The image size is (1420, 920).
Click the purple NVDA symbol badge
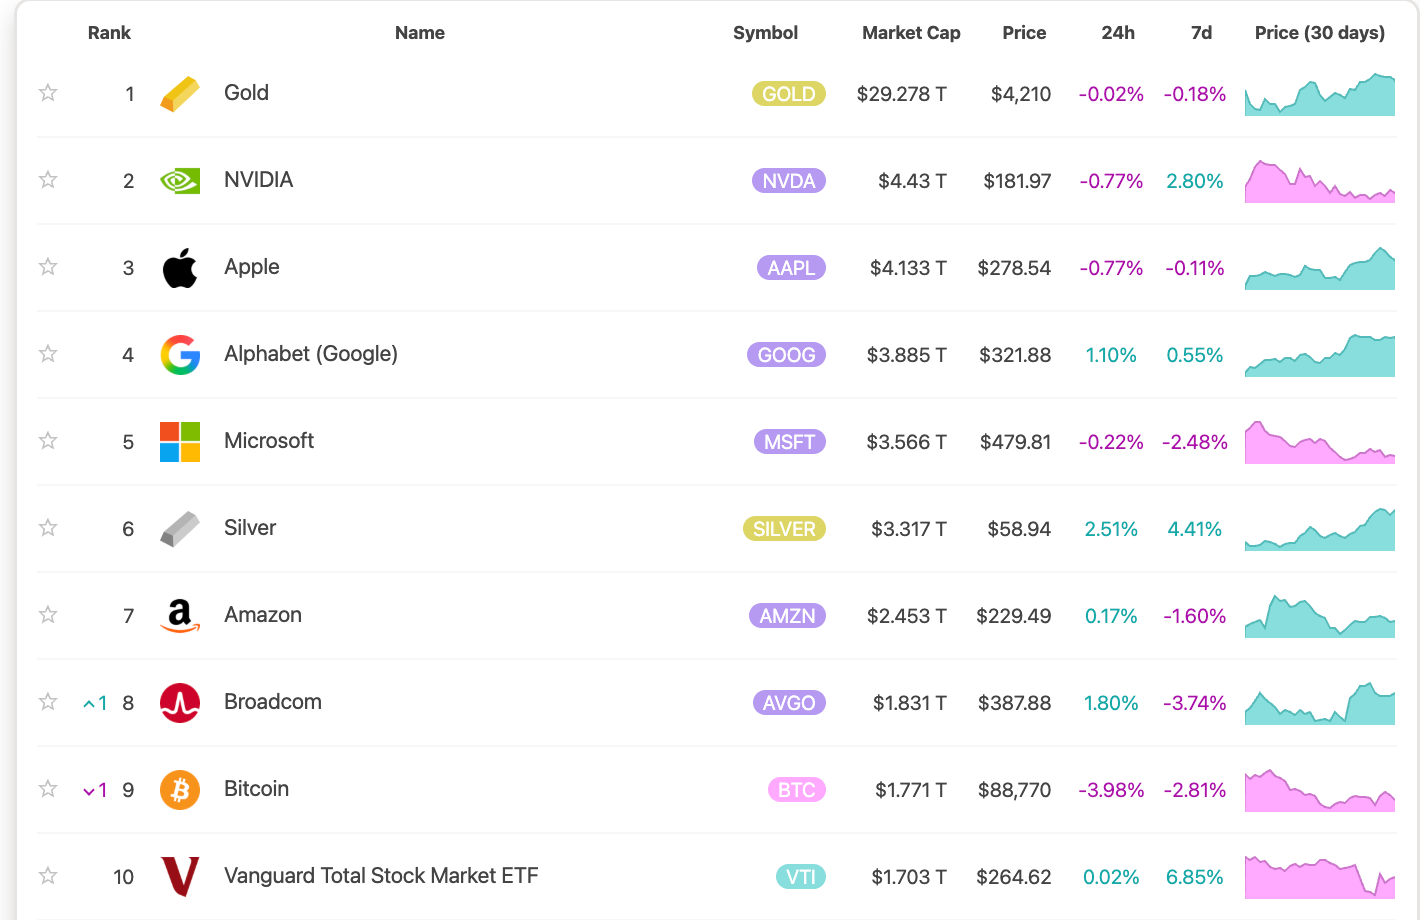coord(788,181)
